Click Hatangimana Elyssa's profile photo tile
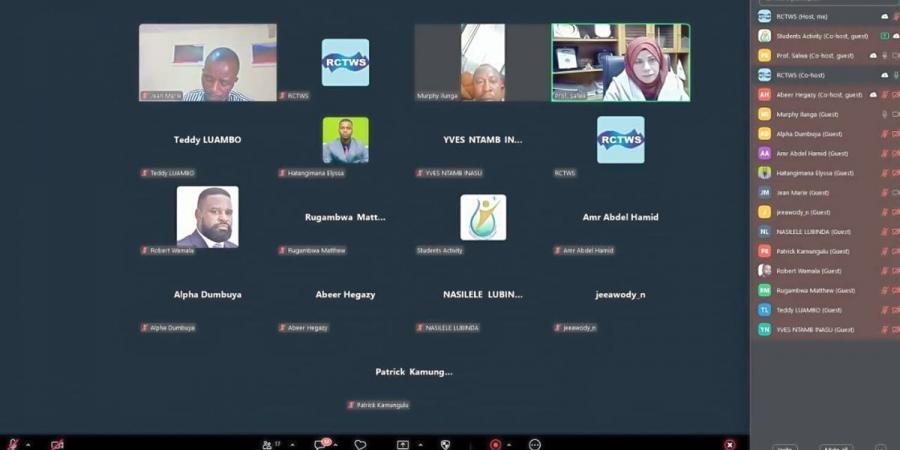Screen dimensions: 900x450 coord(346,140)
